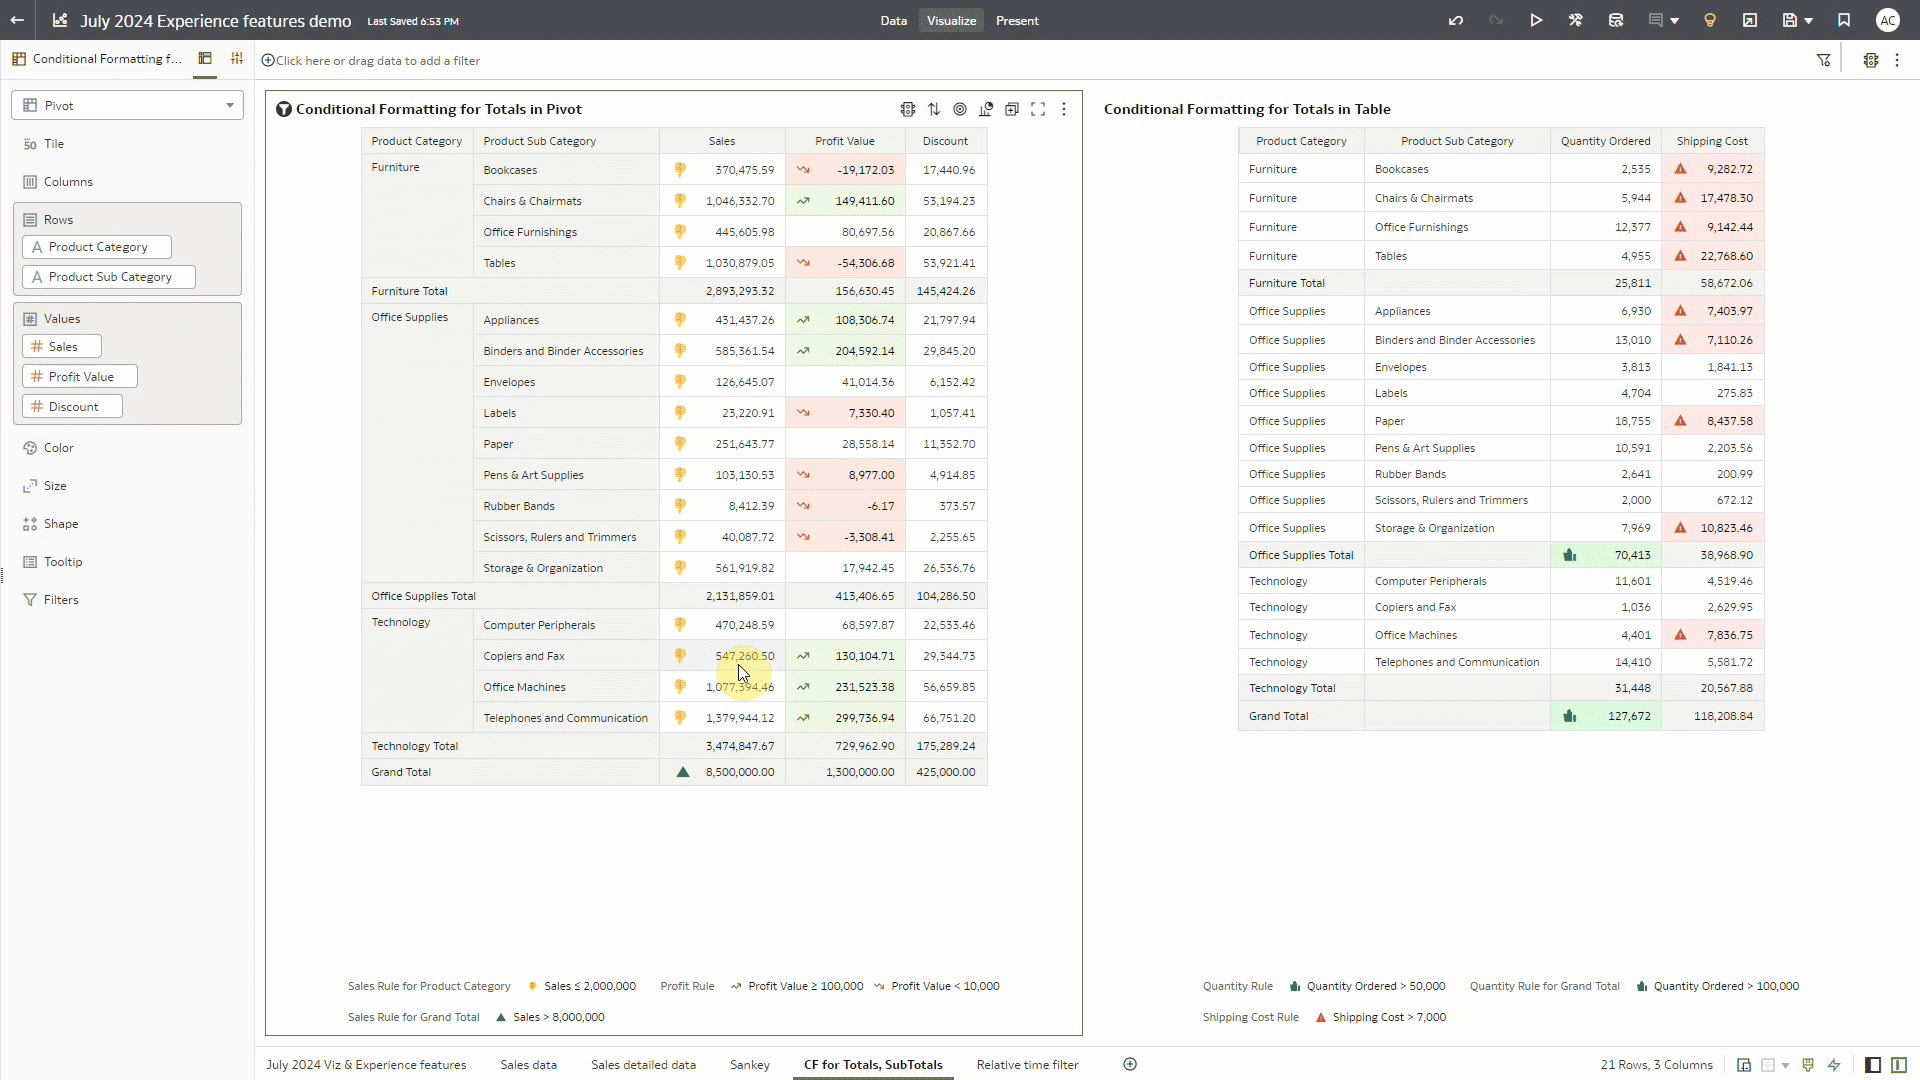Add a new canvas with plus button
This screenshot has height=1080, width=1920.
click(x=1130, y=1064)
